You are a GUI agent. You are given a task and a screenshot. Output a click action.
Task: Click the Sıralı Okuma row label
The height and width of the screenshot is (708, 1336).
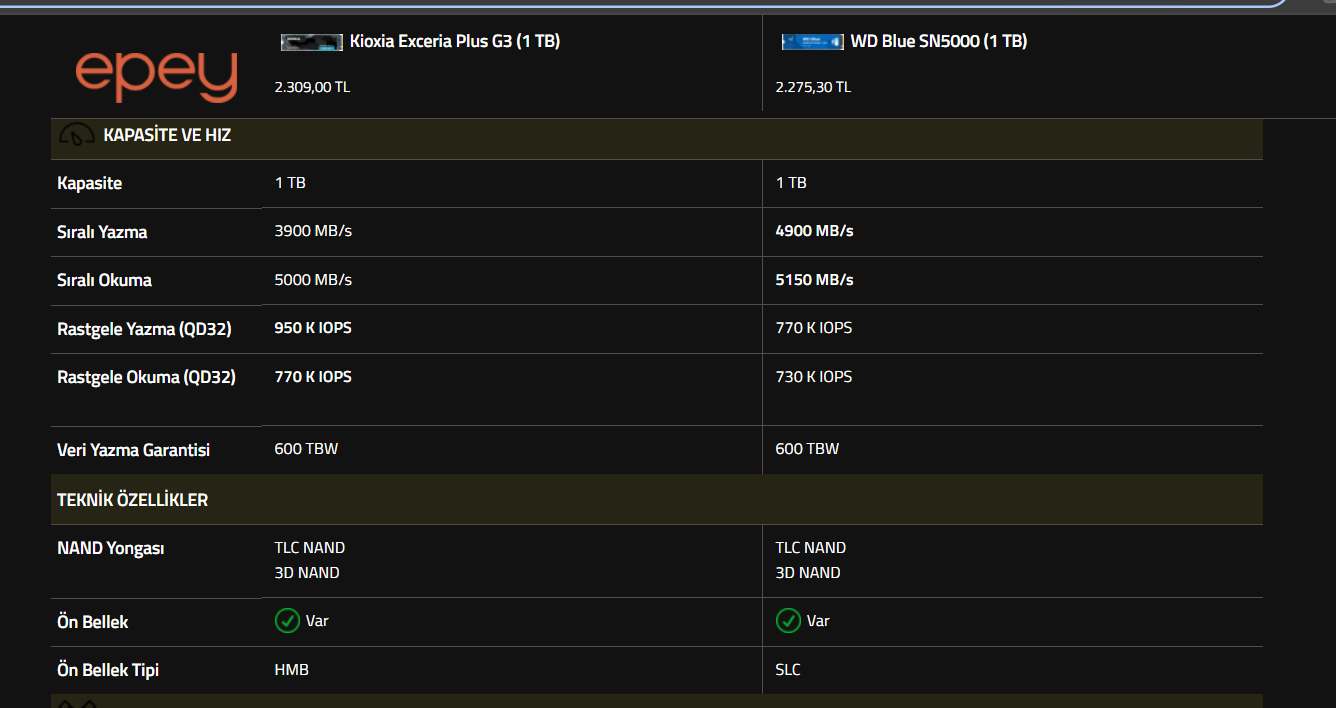[x=105, y=280]
